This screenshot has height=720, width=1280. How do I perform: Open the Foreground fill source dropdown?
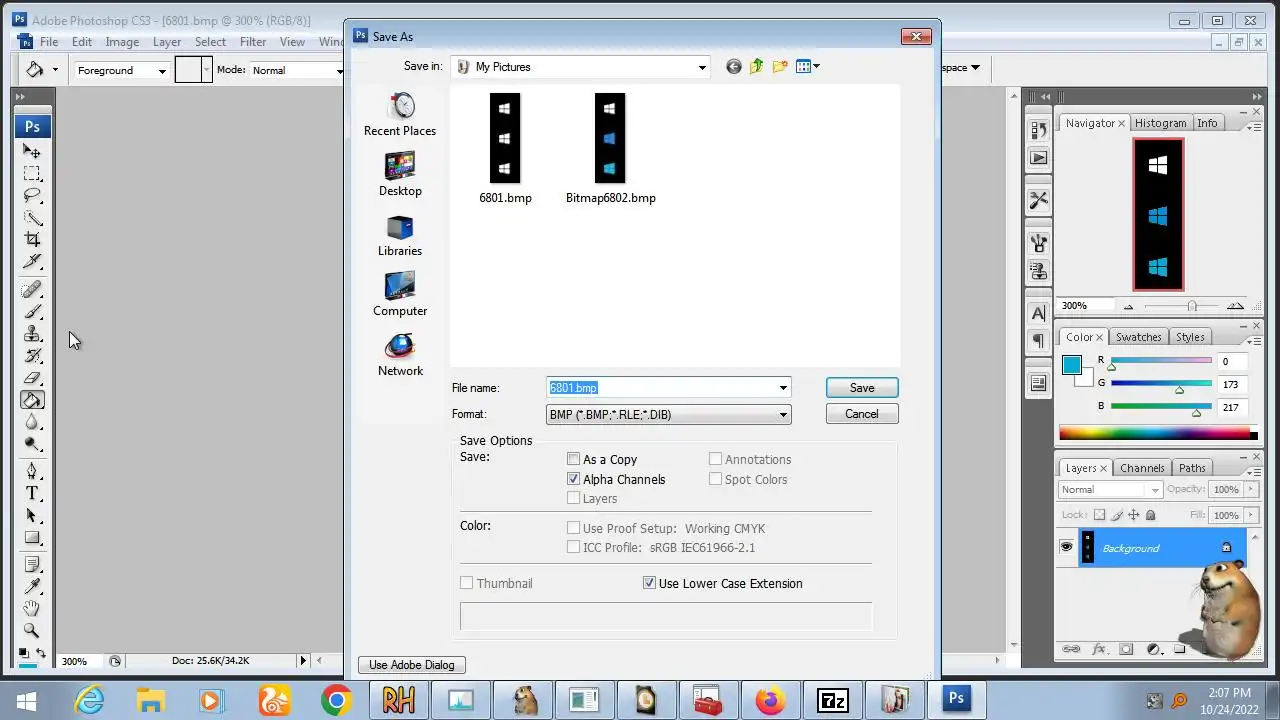(x=121, y=70)
